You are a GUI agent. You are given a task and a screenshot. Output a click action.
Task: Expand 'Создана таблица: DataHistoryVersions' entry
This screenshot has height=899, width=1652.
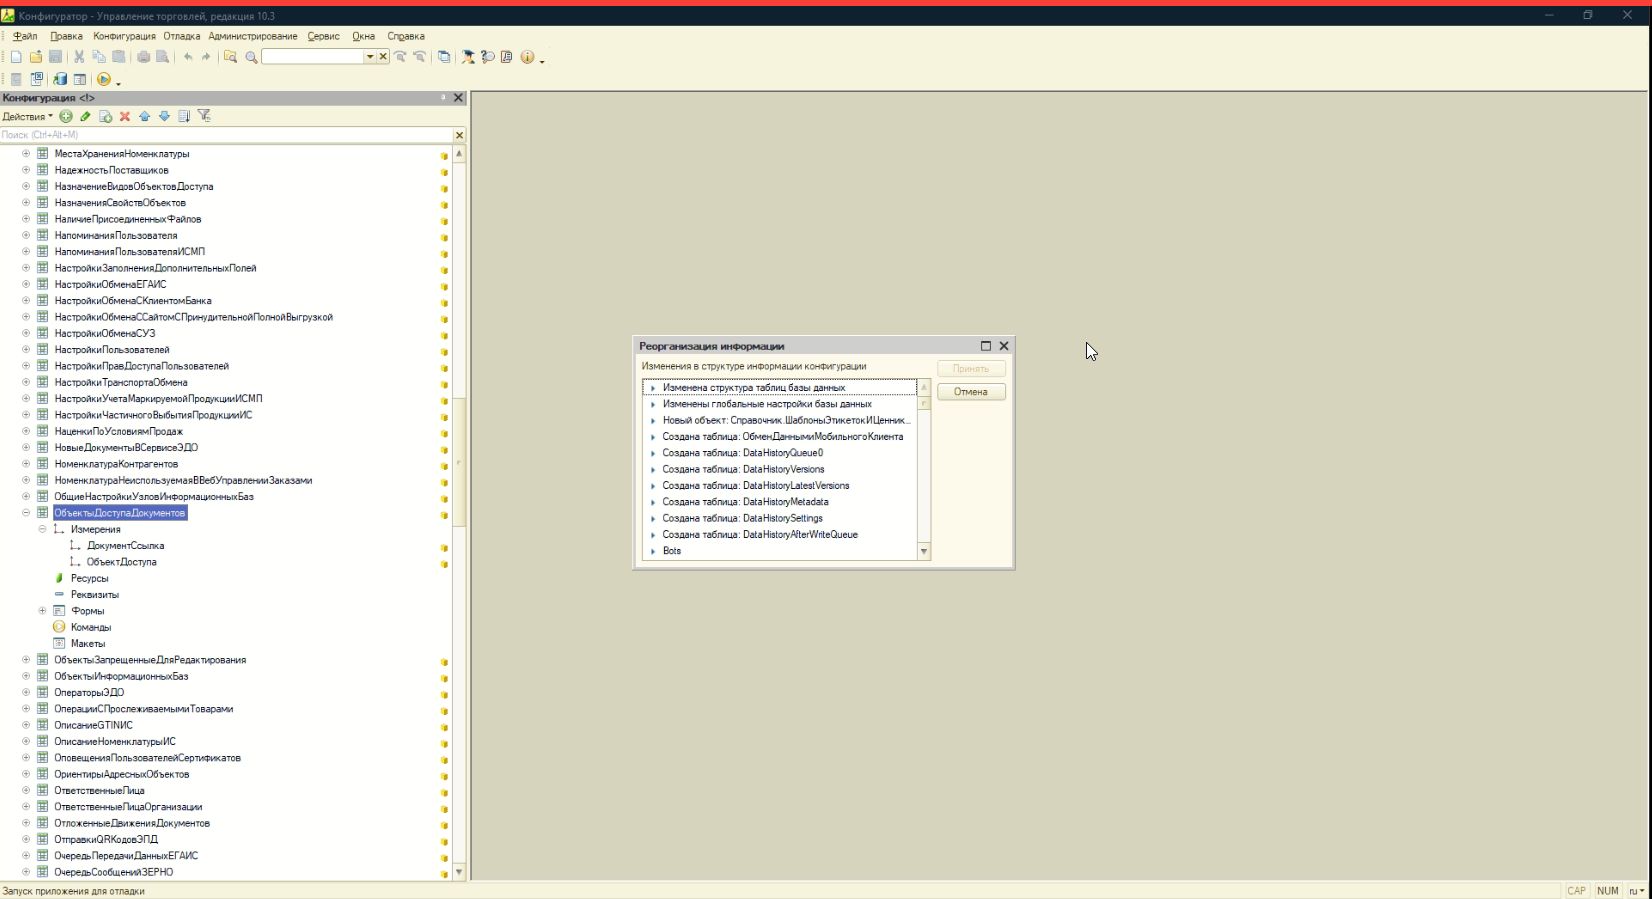(x=653, y=470)
